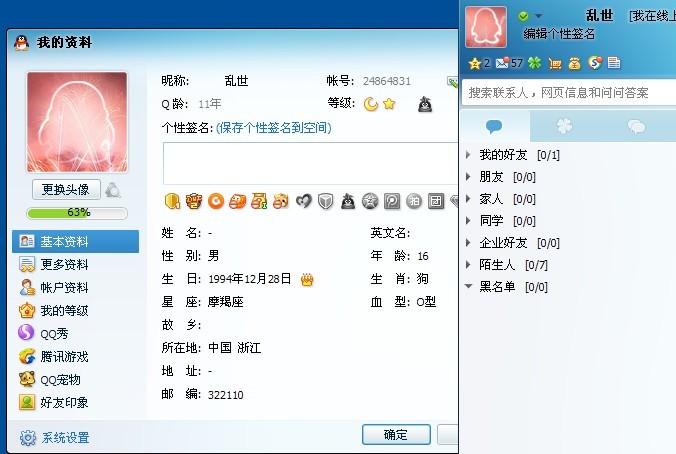The image size is (676, 454).
Task: Click the location value 中国 浙江
Action: [235, 348]
